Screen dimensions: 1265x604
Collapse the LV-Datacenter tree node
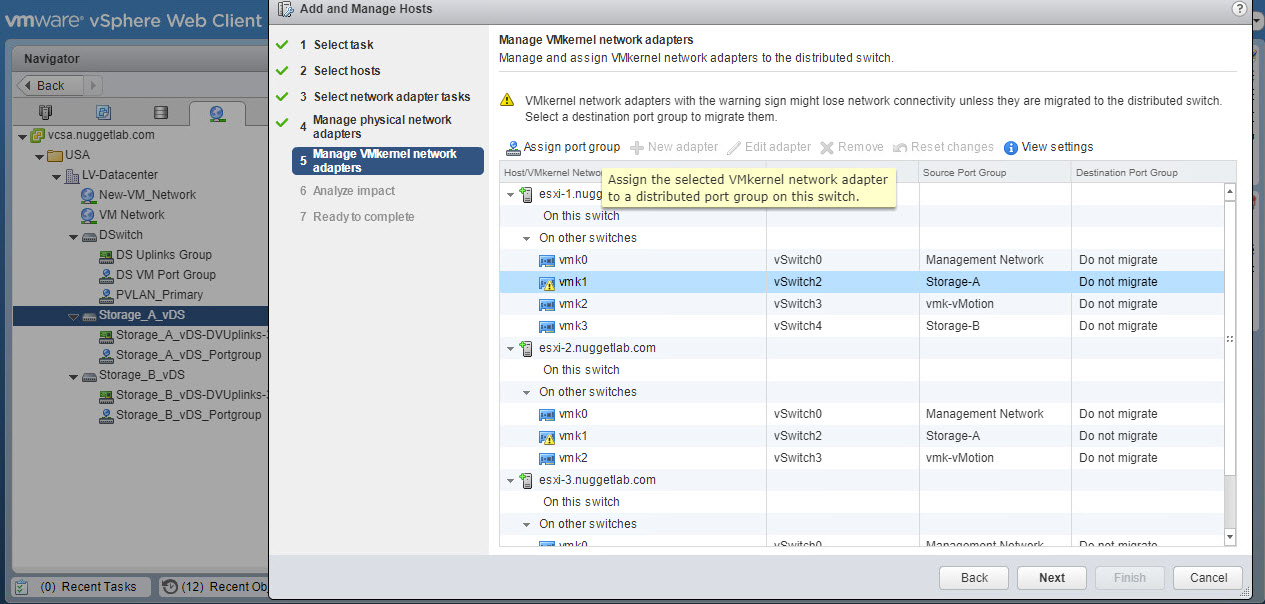tap(56, 175)
